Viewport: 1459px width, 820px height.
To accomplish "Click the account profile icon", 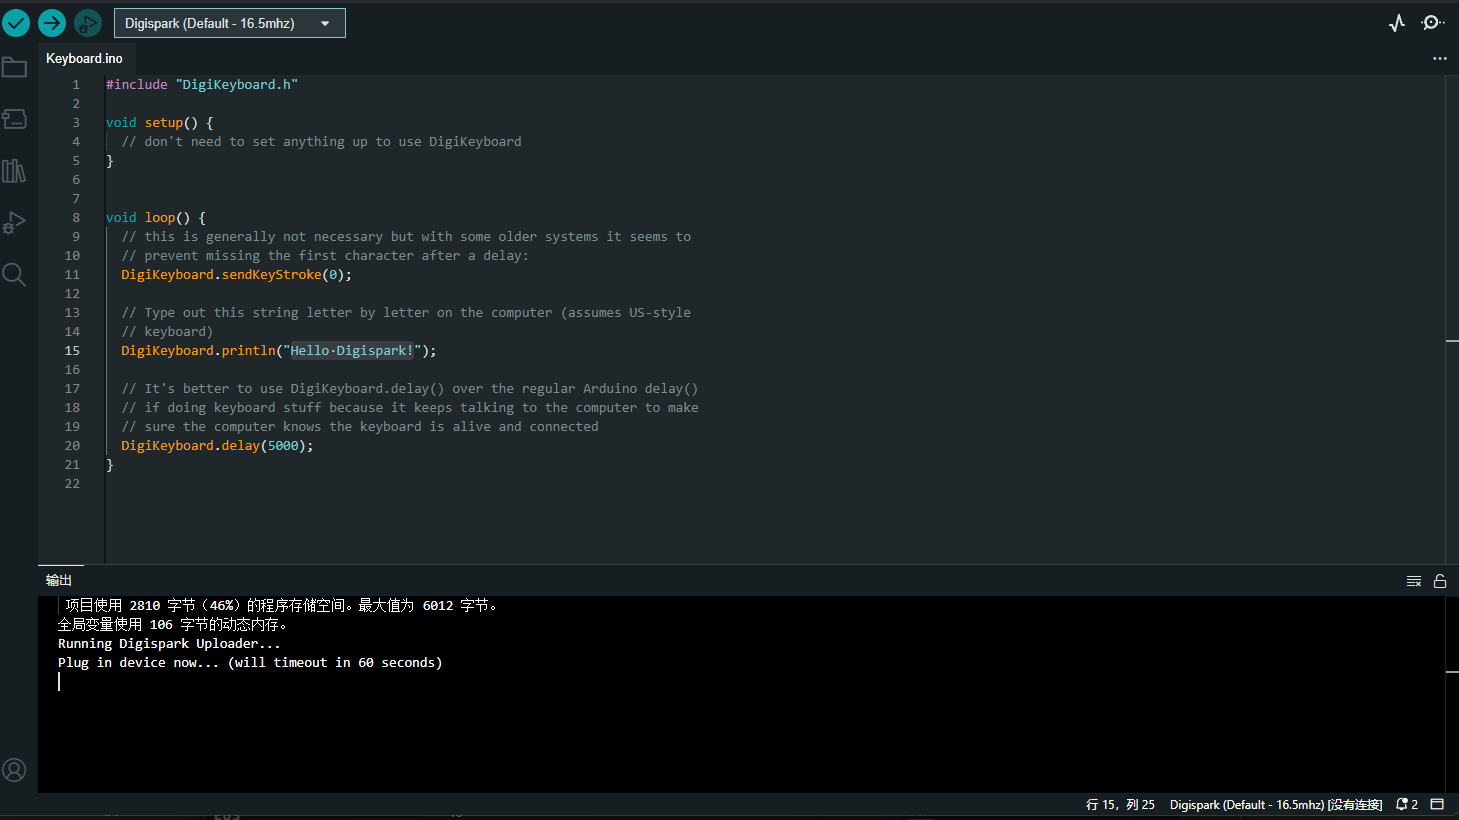I will (x=14, y=770).
